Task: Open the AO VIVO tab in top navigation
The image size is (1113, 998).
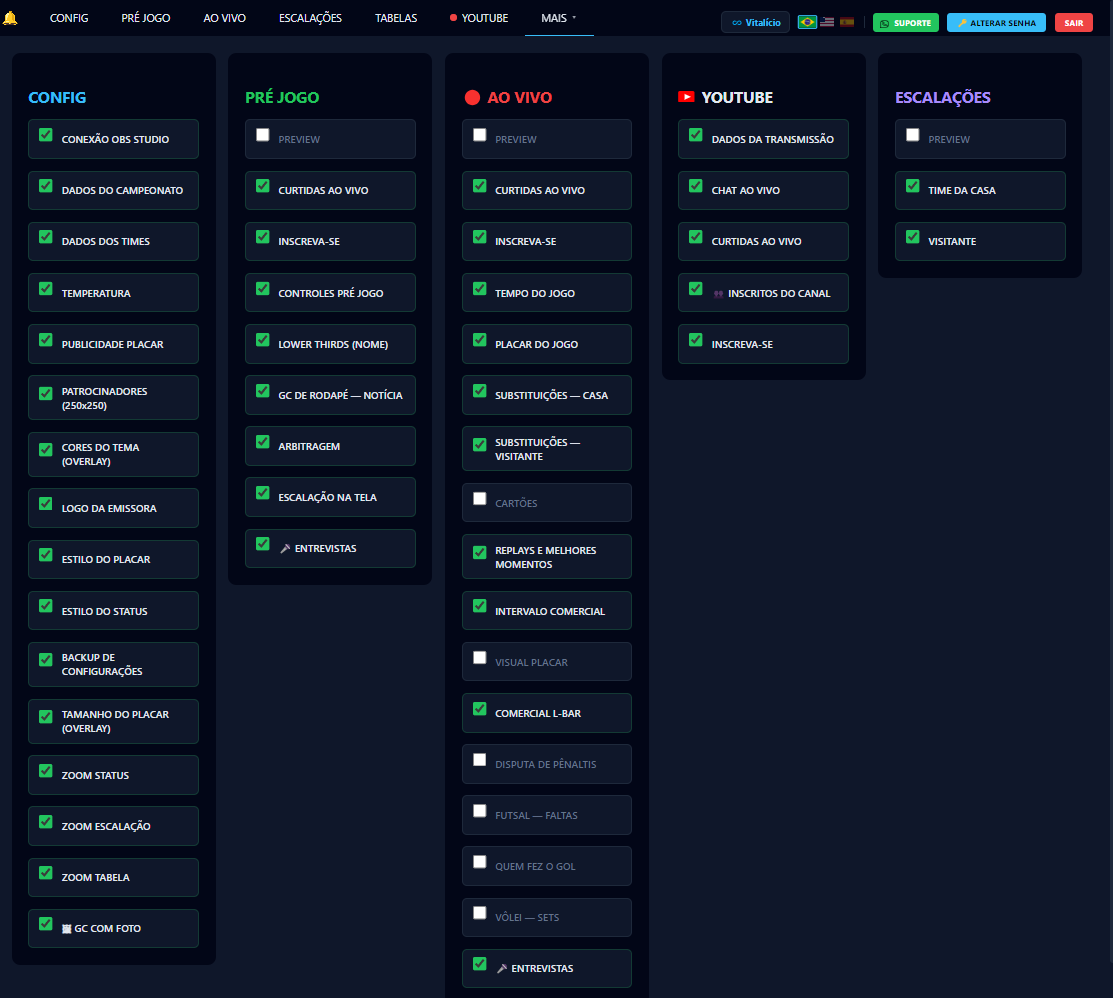Action: click(x=224, y=18)
